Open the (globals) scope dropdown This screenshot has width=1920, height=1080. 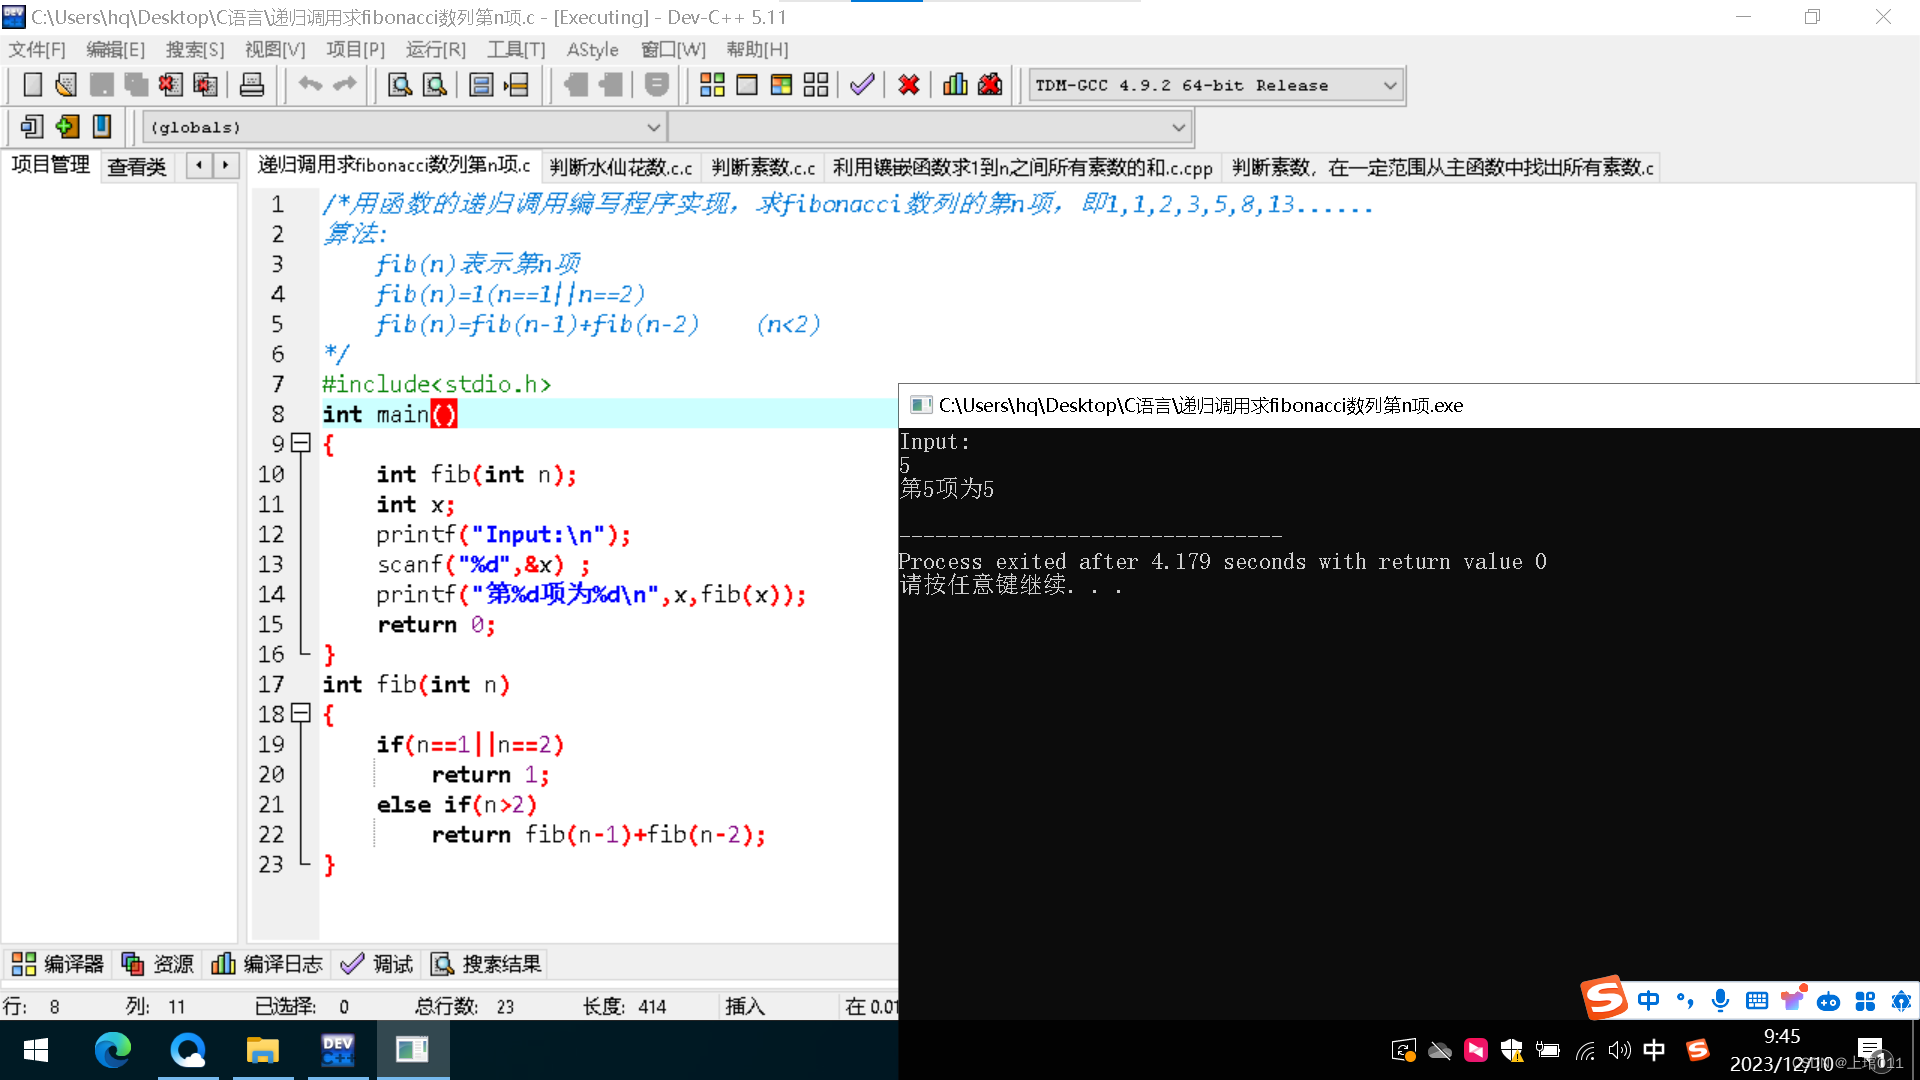click(653, 128)
